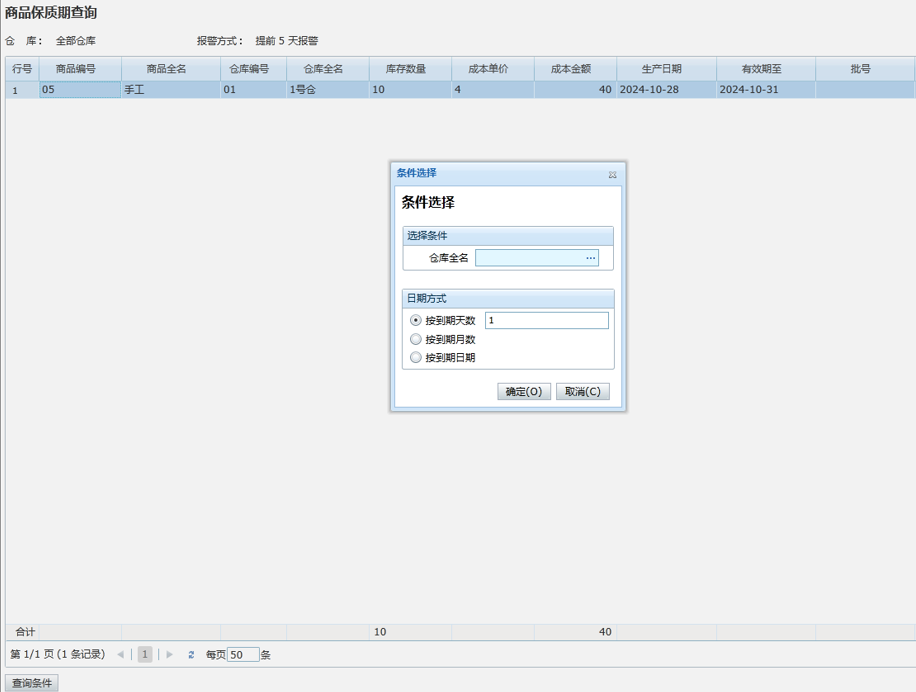Screen dimensions: 916x692
Task: Click page number 1 in pagination
Action: tap(145, 655)
